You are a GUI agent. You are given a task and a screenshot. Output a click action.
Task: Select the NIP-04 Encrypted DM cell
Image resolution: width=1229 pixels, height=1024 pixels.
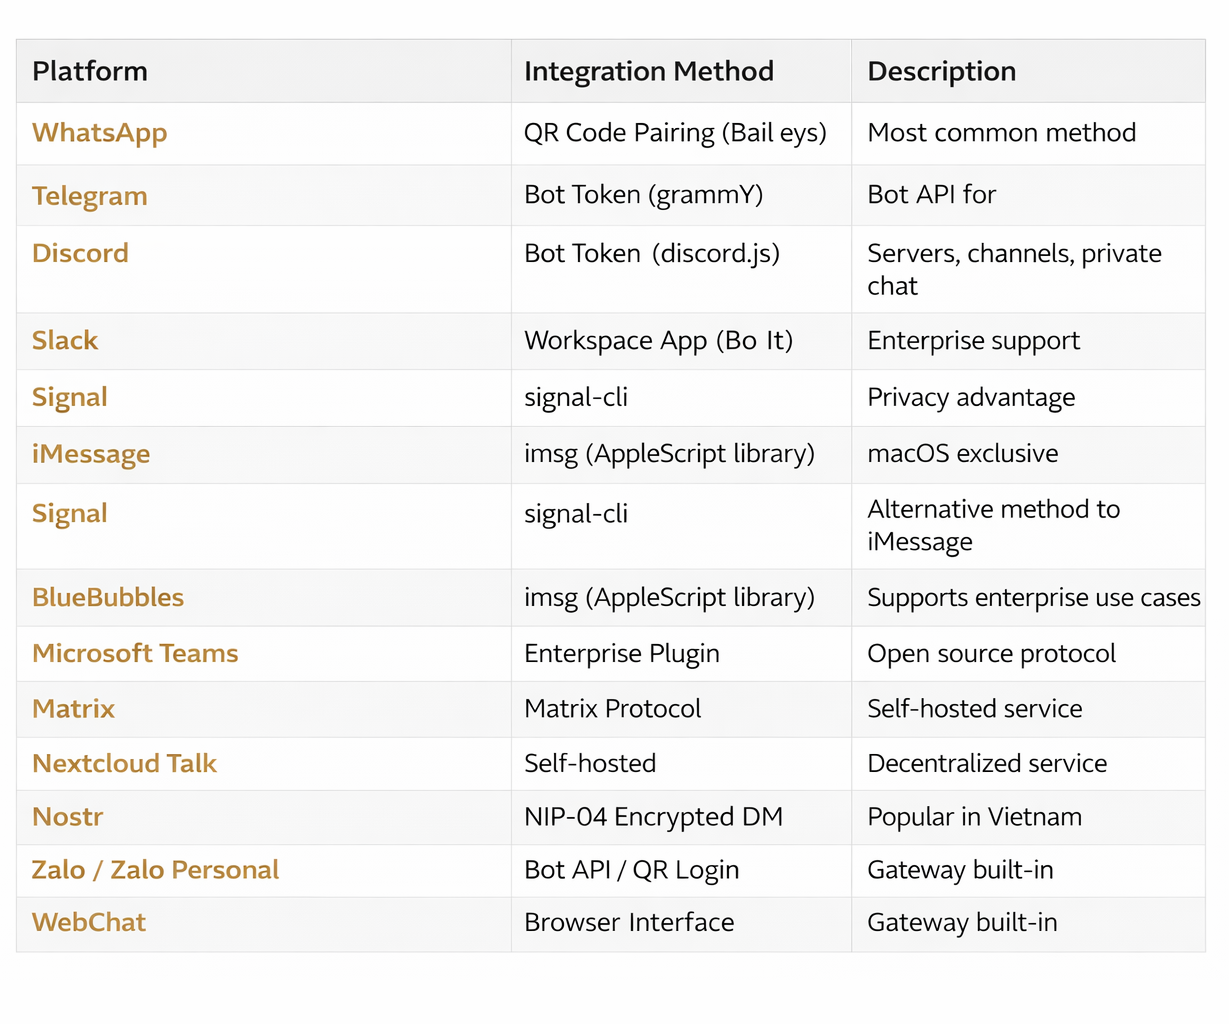pyautogui.click(x=653, y=817)
